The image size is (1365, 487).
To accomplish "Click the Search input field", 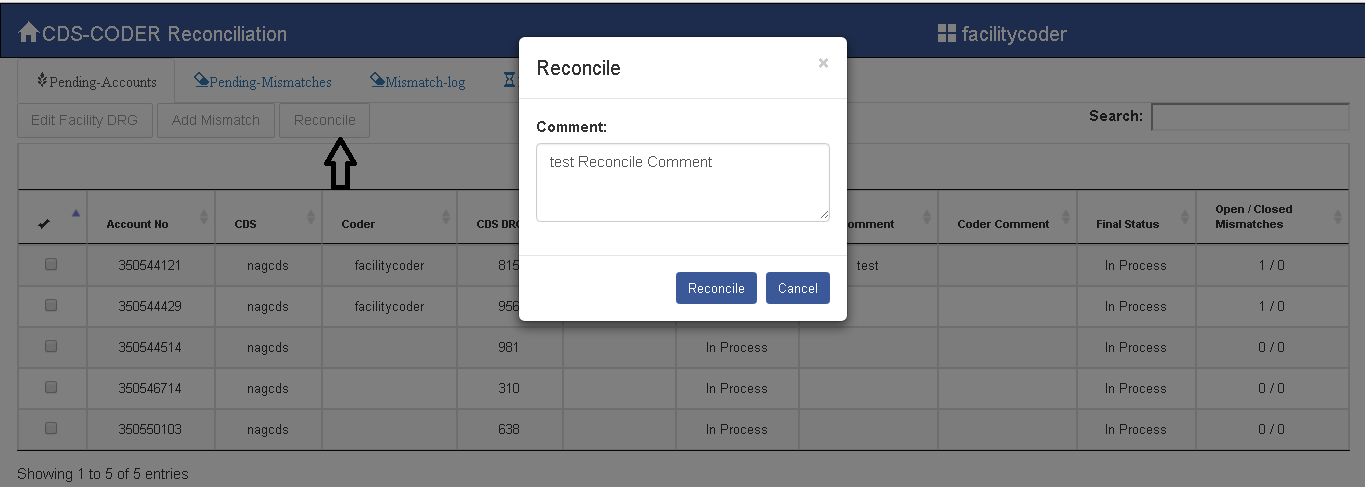I will coord(1249,117).
